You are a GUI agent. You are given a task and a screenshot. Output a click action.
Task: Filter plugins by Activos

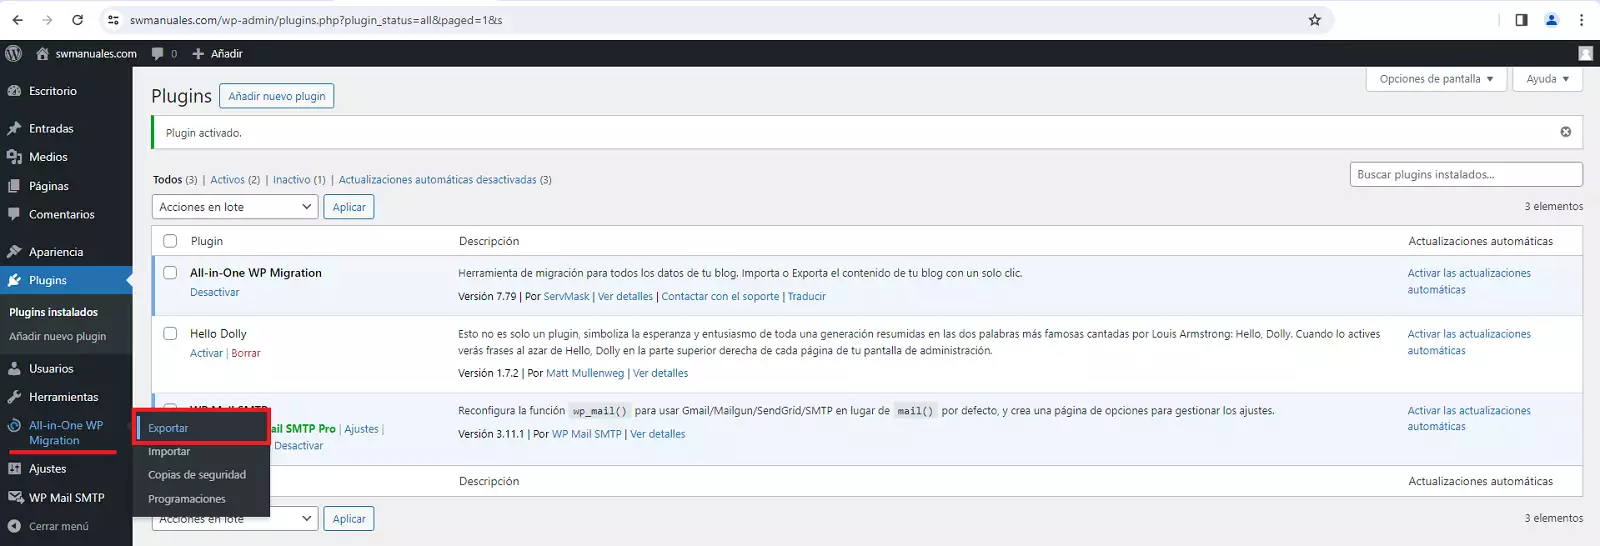[227, 180]
